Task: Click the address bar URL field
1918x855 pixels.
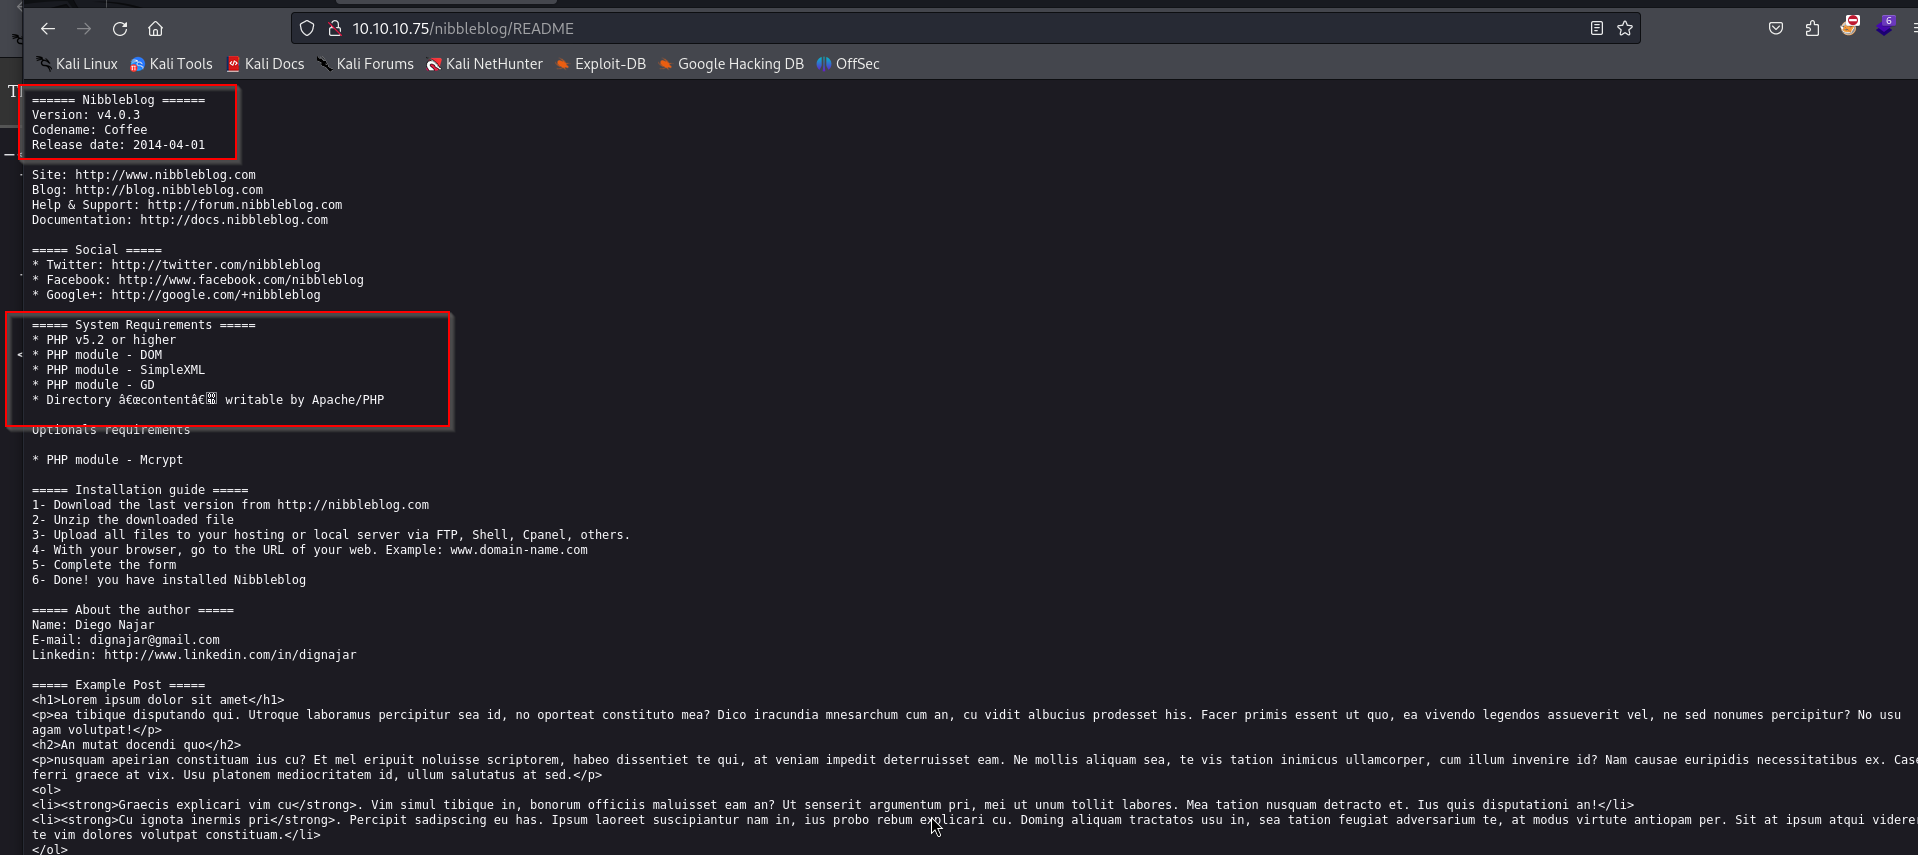Action: click(x=900, y=29)
